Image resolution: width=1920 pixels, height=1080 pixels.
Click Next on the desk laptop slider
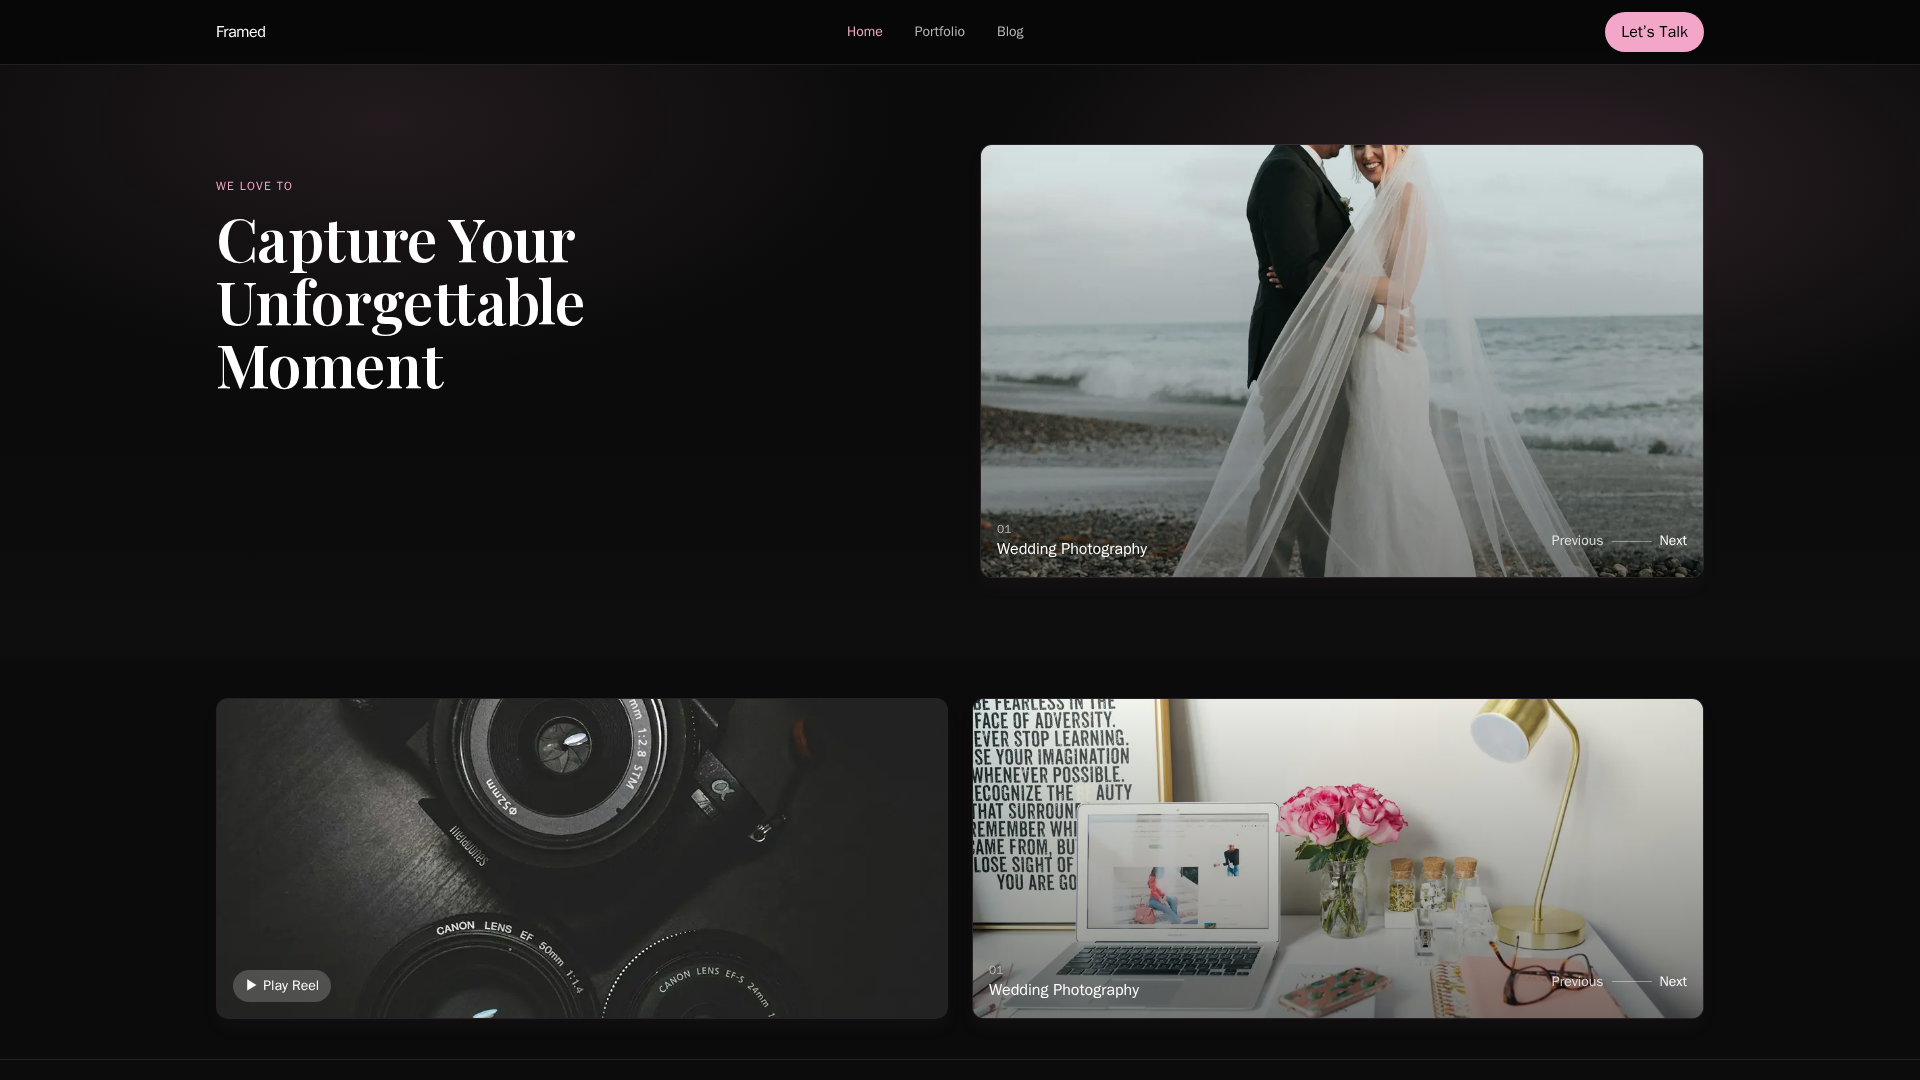click(1672, 982)
